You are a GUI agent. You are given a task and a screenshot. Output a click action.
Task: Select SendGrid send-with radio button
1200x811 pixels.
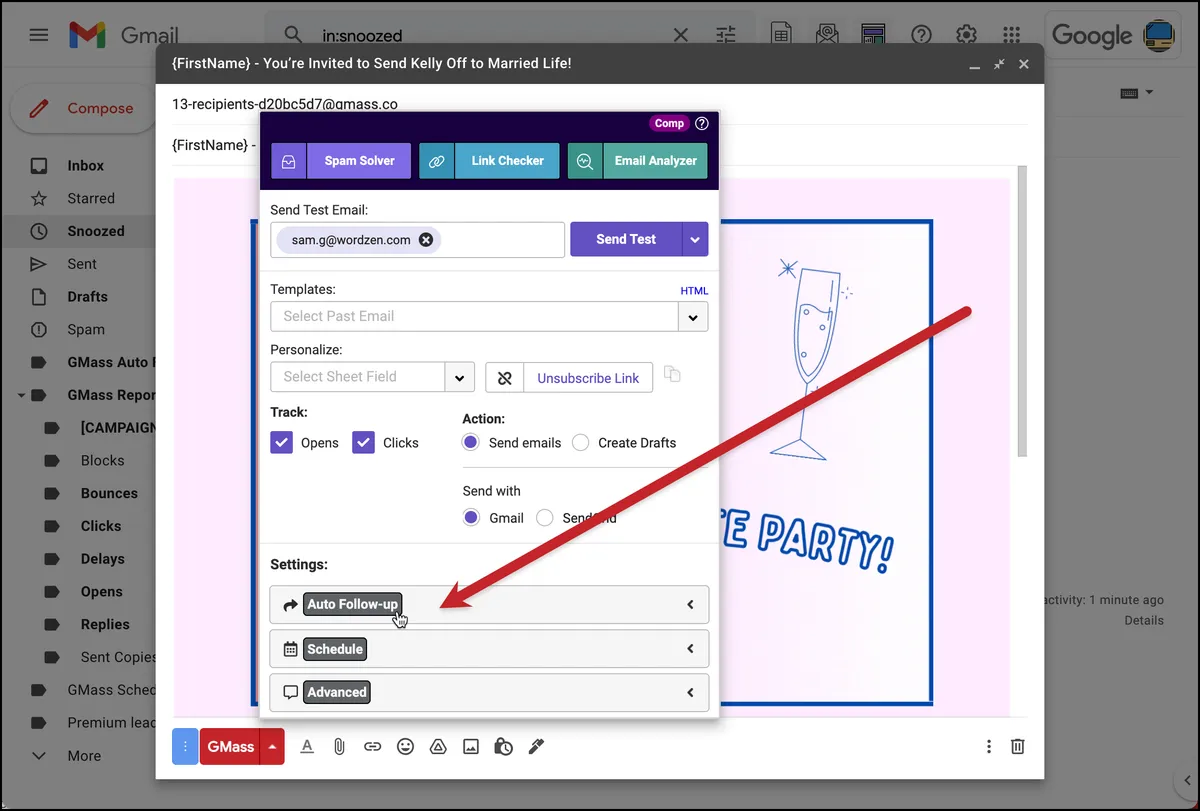coord(545,518)
